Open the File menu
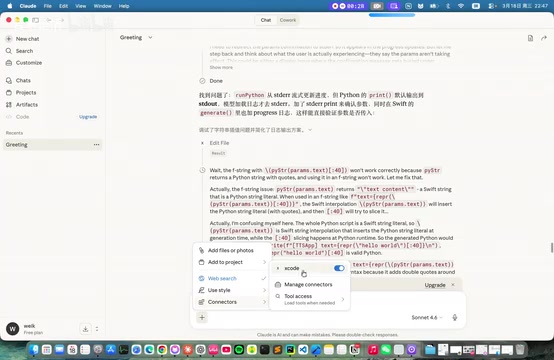Viewport: 554px width, 360px height. pyautogui.click(x=48, y=6)
